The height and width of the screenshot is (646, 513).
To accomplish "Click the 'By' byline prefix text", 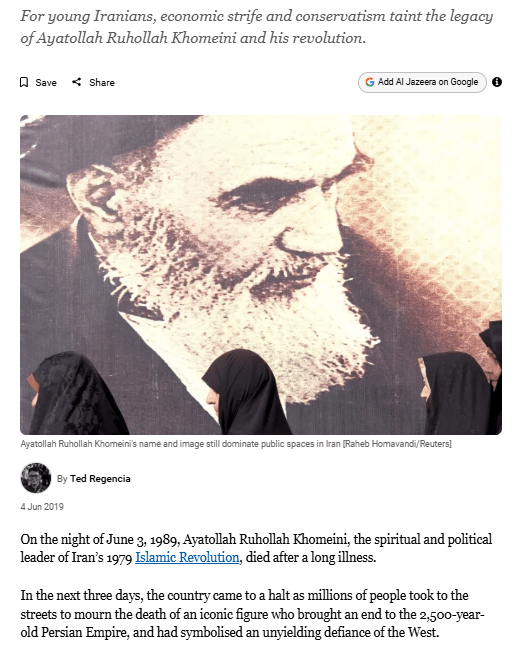I will 62,479.
